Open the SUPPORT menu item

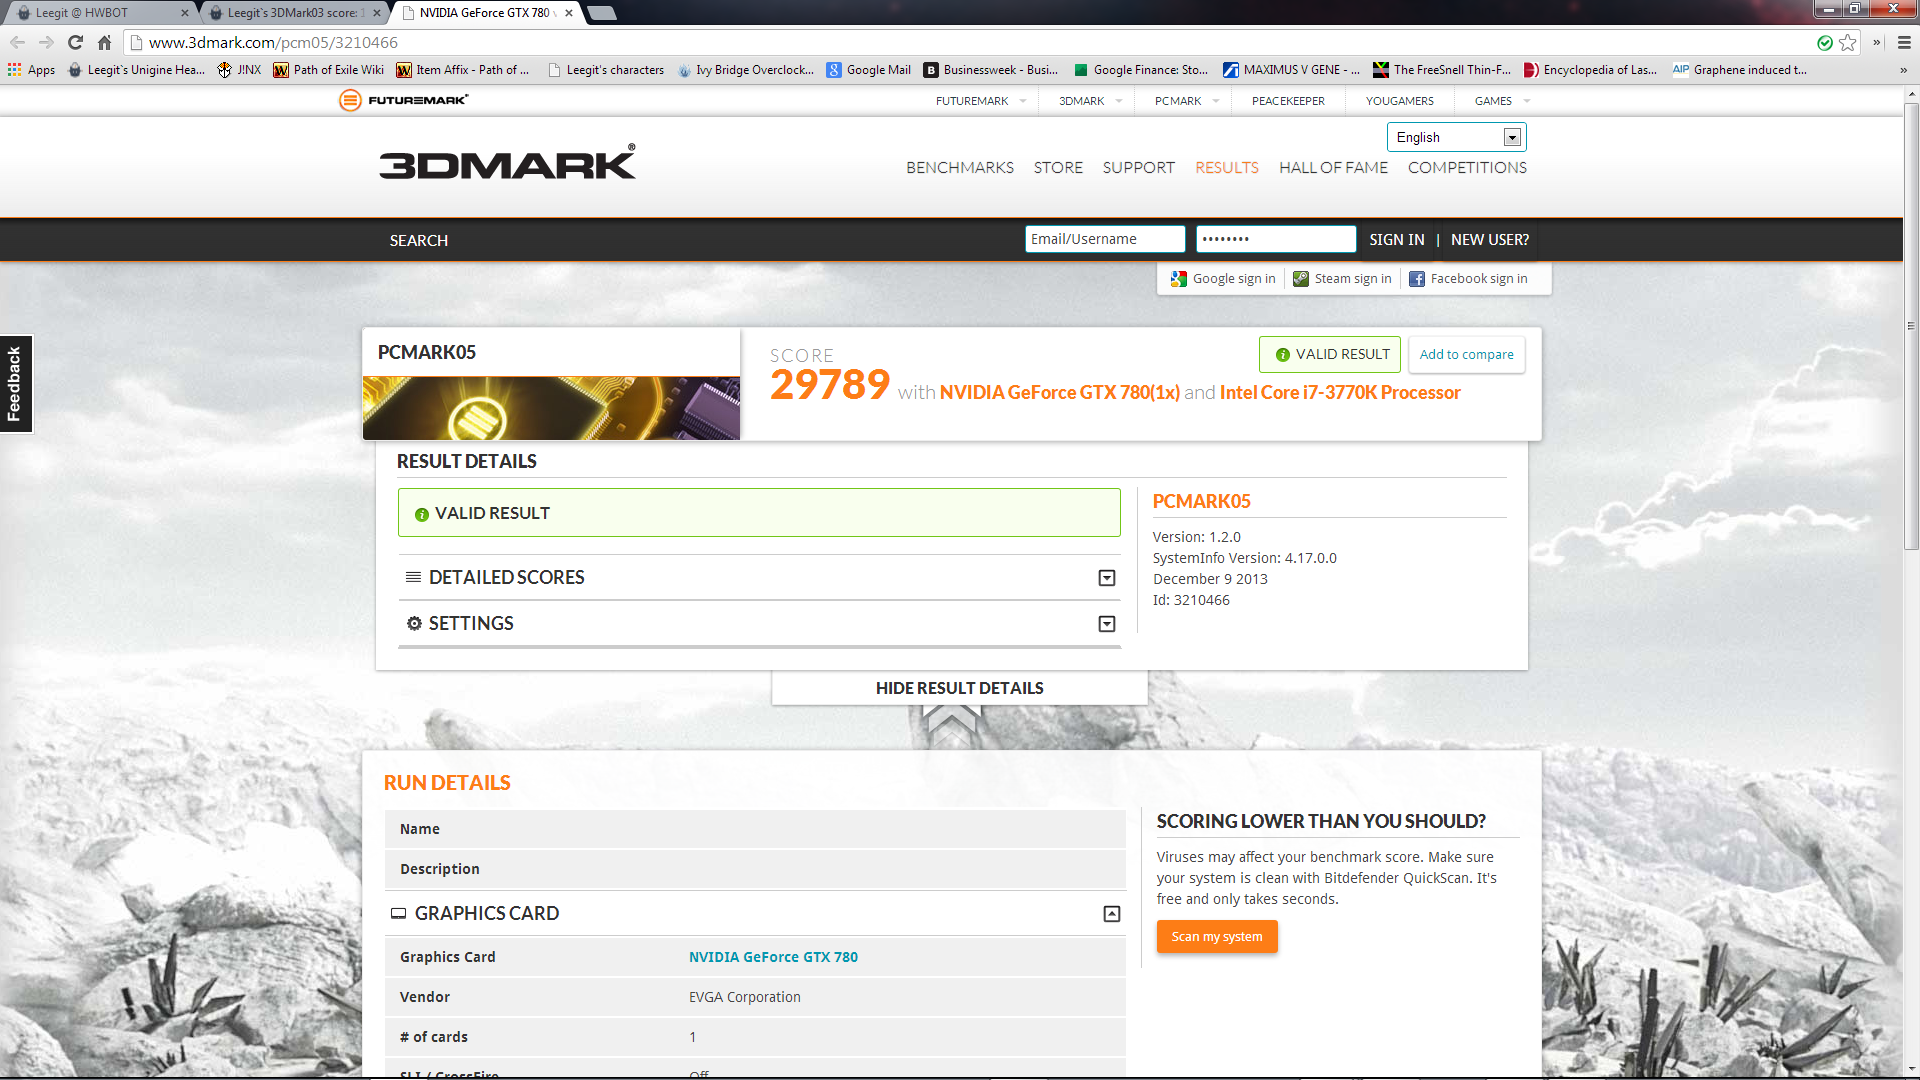click(x=1138, y=168)
